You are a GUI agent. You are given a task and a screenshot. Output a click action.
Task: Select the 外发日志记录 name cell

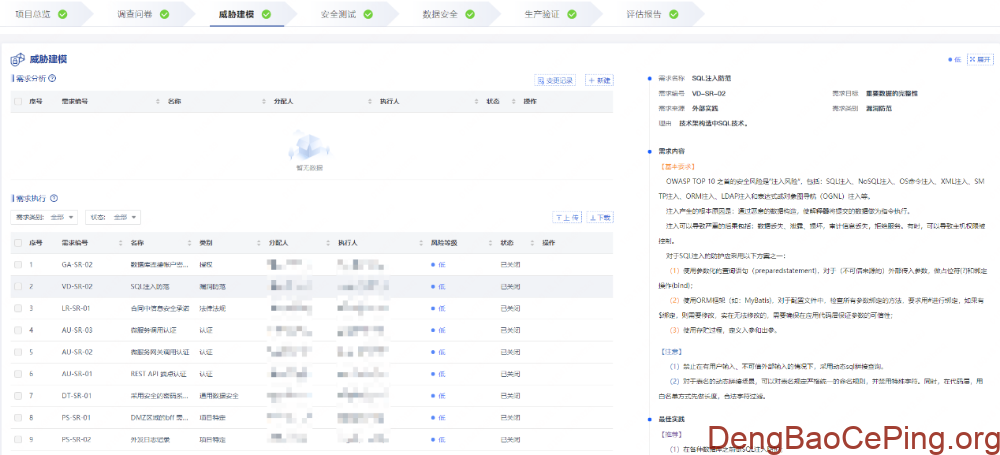click(x=151, y=440)
